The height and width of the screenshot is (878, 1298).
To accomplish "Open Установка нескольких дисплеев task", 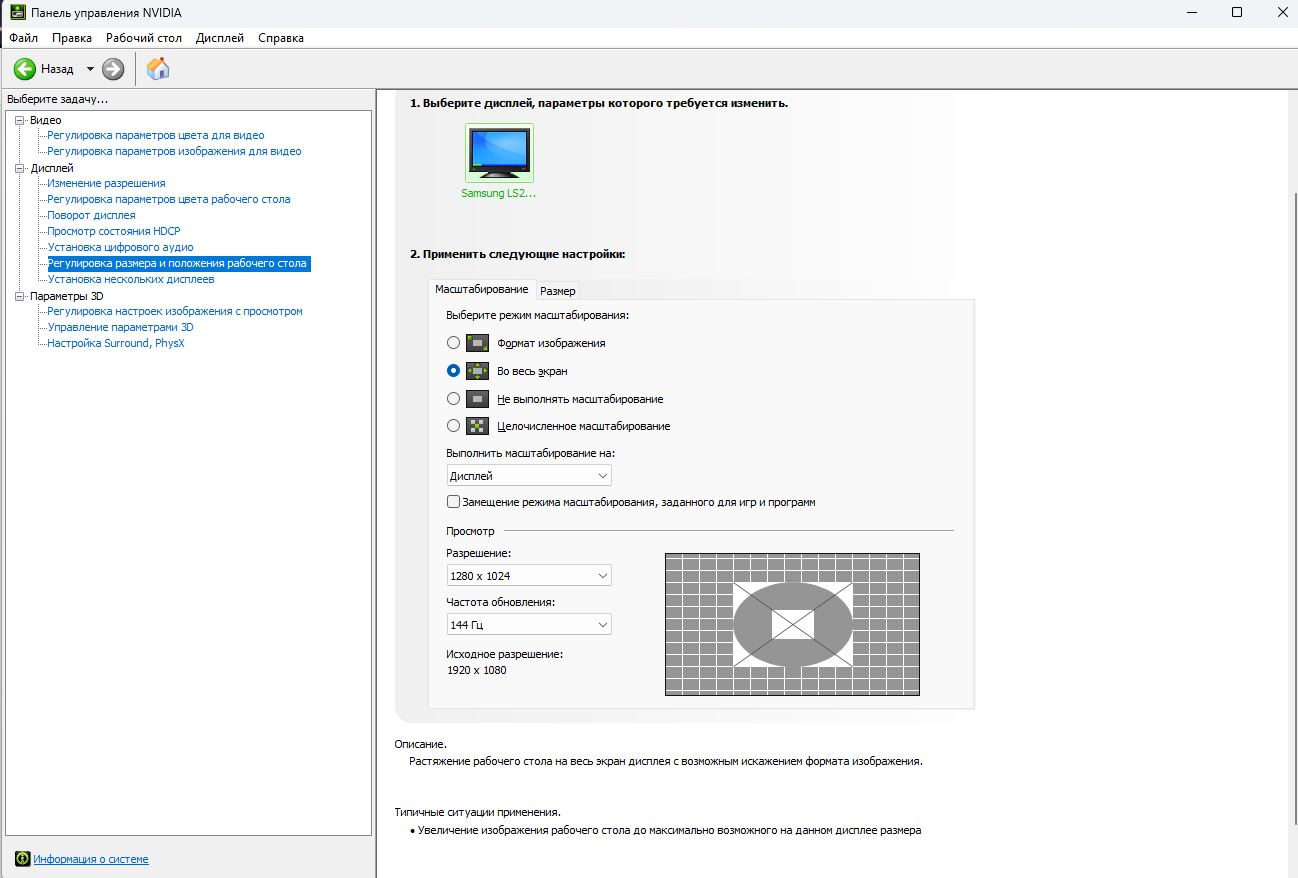I will [131, 279].
